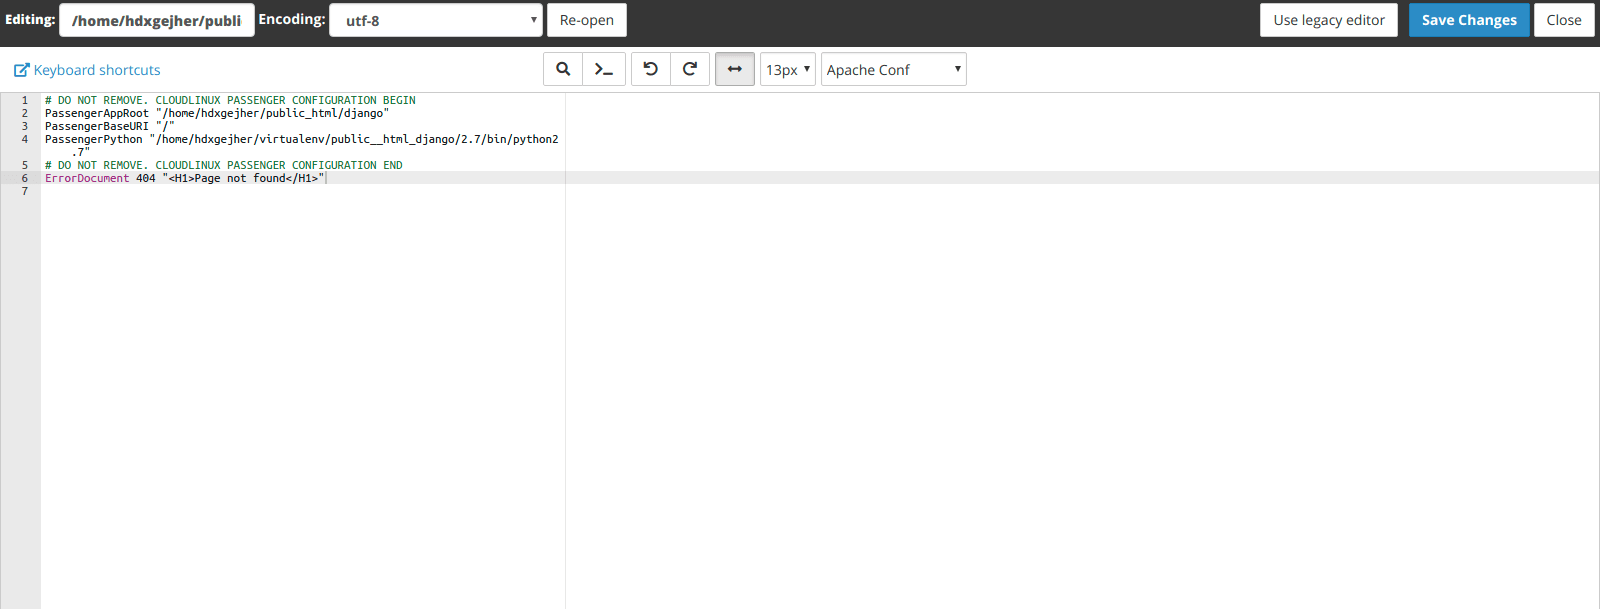Click line number 1 in the gutter

pos(25,100)
